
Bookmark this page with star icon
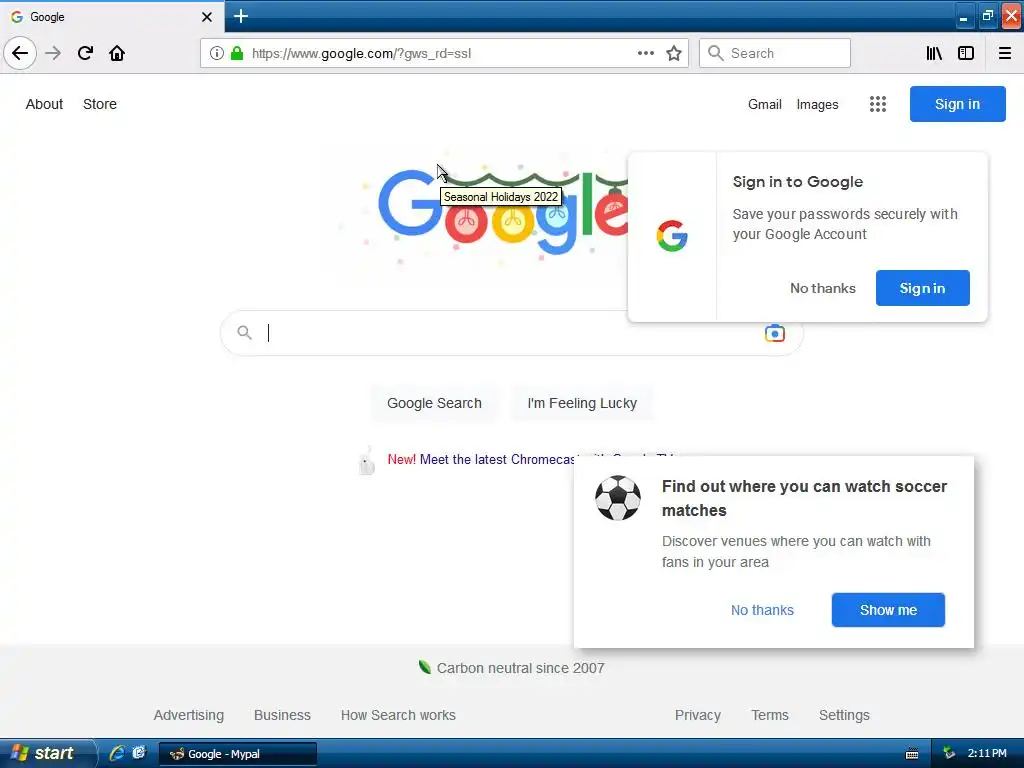[x=674, y=53]
